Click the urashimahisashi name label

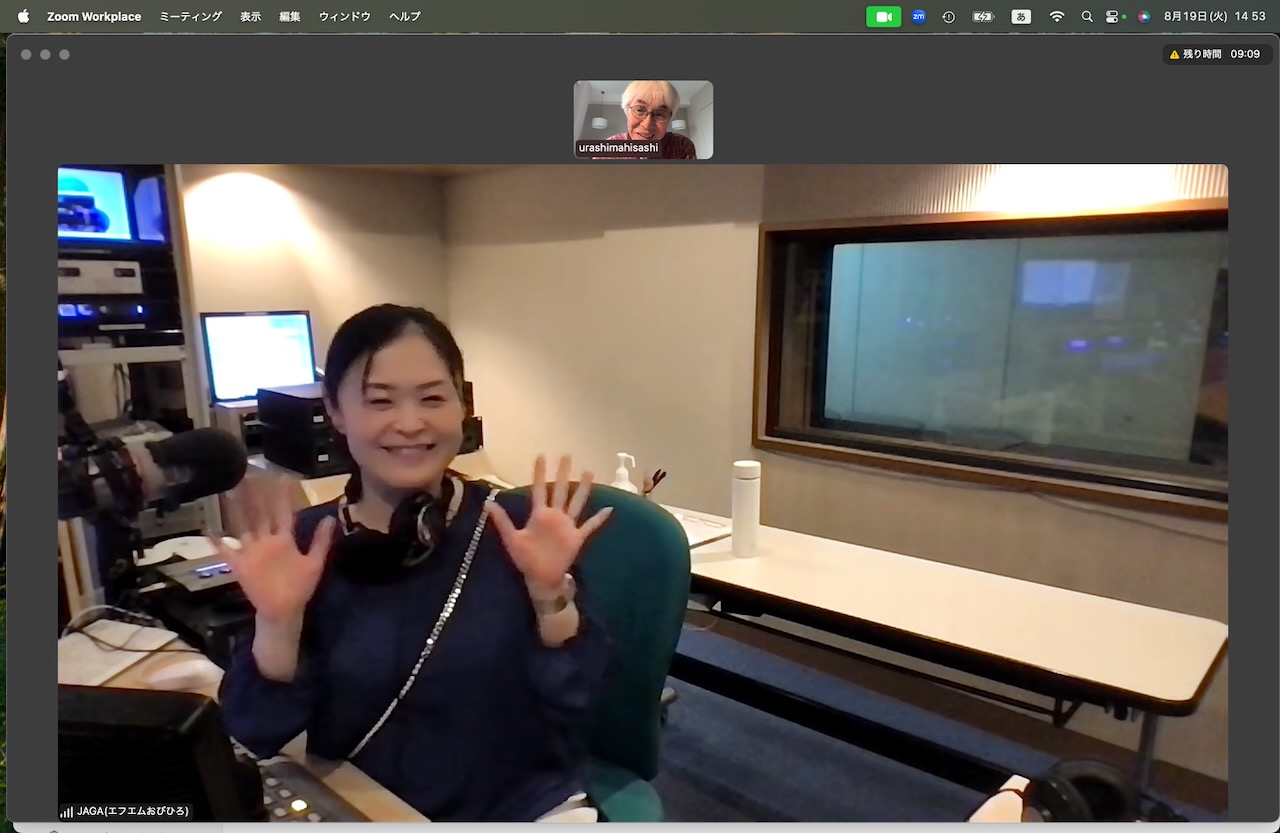click(618, 148)
